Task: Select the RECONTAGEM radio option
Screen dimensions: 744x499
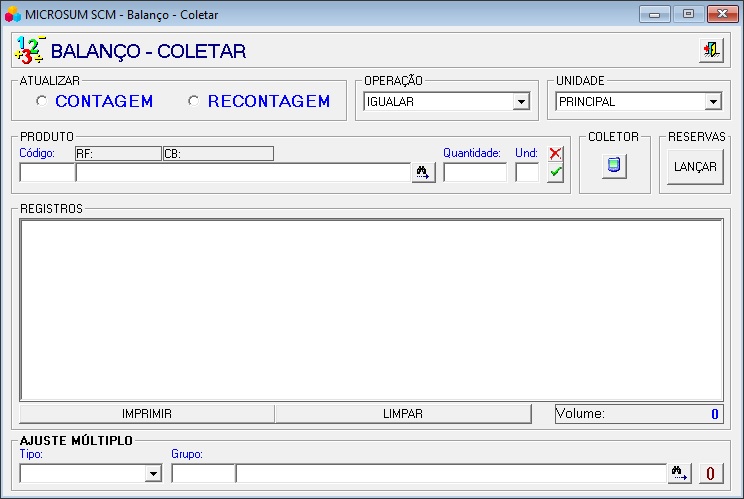Action: coord(193,101)
